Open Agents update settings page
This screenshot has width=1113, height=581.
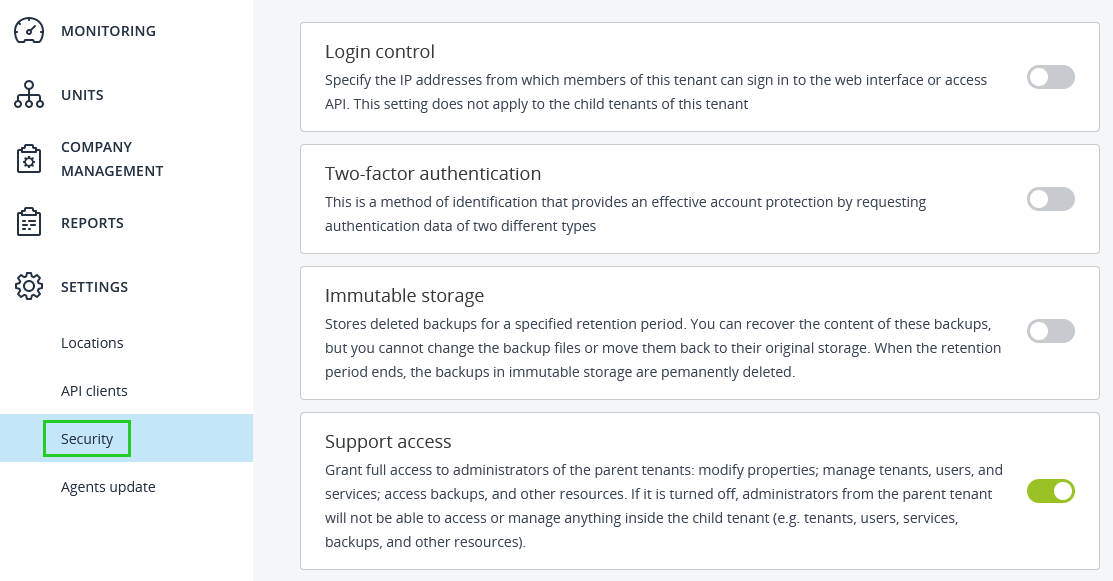(108, 487)
